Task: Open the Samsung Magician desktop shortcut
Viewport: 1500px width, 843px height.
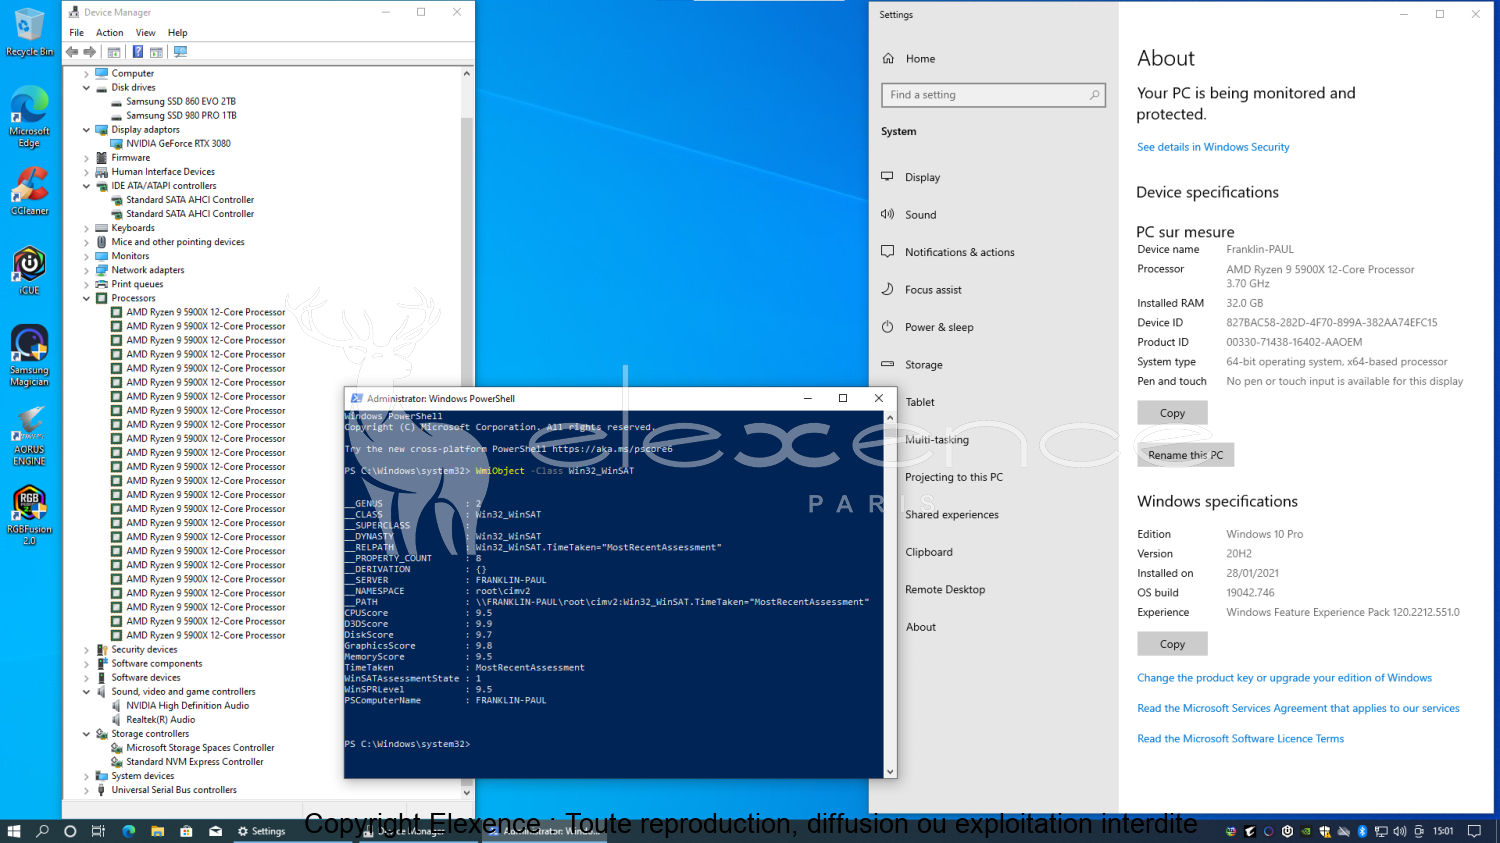Action: click(x=29, y=355)
